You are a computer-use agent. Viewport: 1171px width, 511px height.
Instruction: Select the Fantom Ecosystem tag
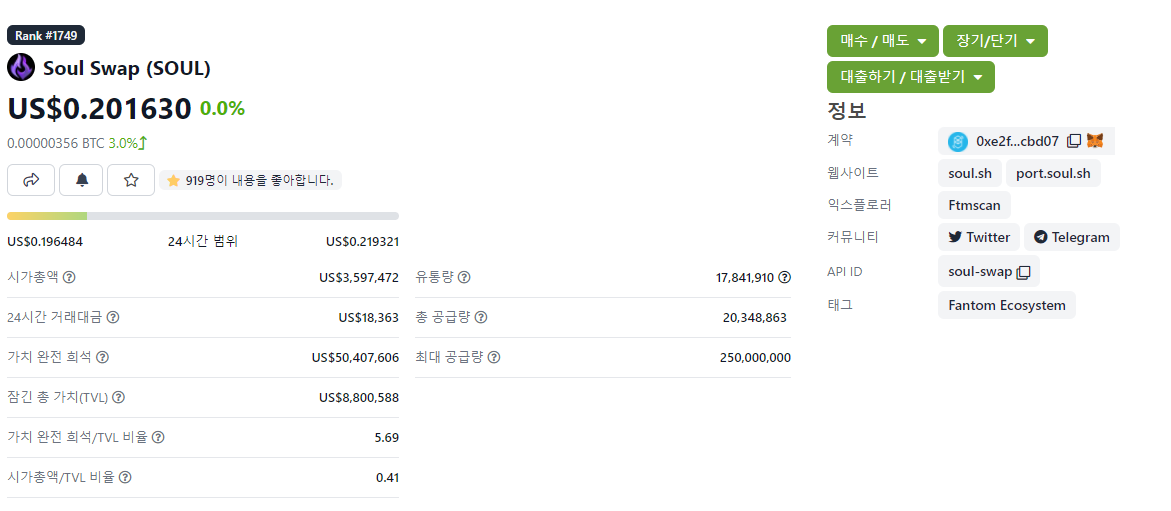(1006, 305)
